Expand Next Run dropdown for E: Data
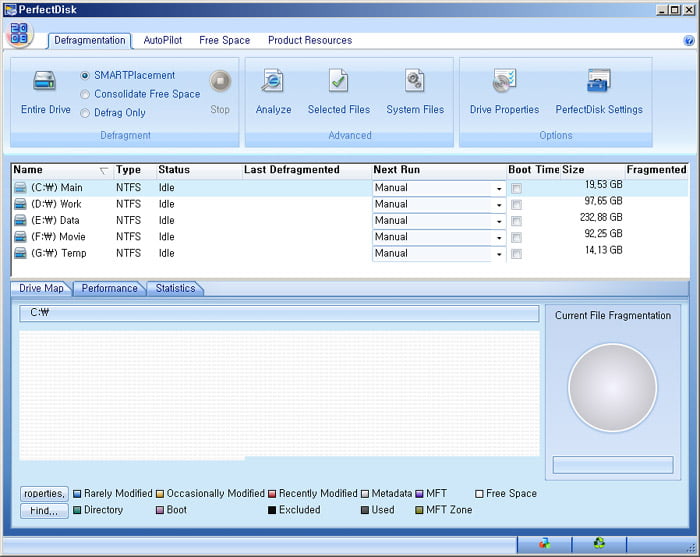The width and height of the screenshot is (700, 557). 498,221
